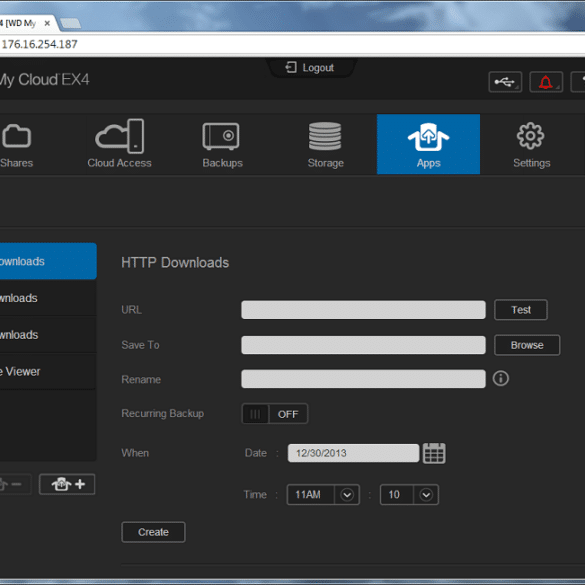Click the Test button

pos(521,310)
